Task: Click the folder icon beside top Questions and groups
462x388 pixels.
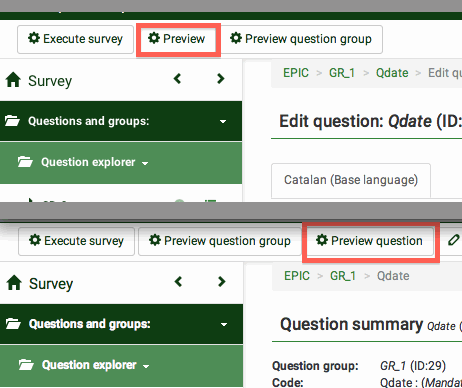Action: [12, 121]
